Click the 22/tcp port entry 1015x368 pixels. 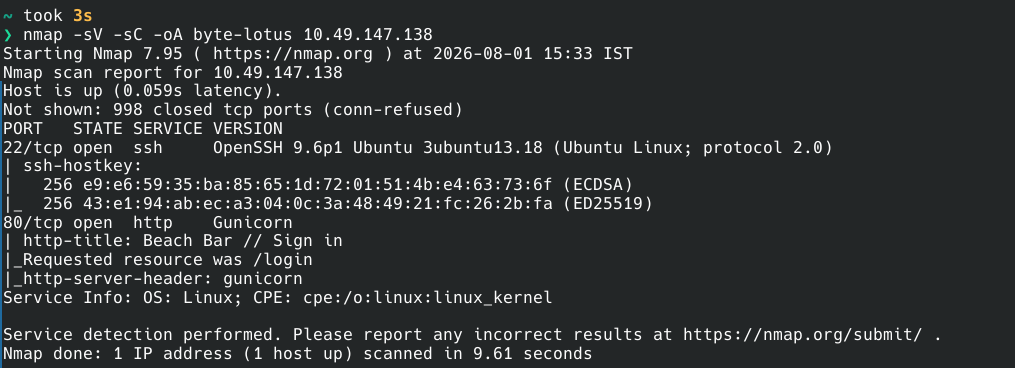(33, 147)
